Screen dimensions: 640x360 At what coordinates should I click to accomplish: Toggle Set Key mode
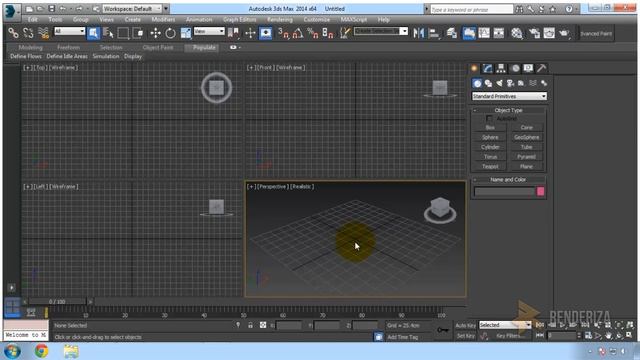click(x=465, y=336)
